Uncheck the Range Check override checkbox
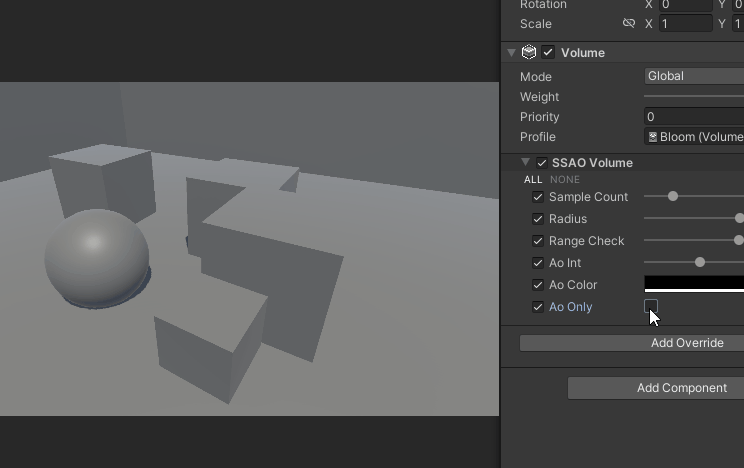This screenshot has height=468, width=744. pyautogui.click(x=538, y=241)
